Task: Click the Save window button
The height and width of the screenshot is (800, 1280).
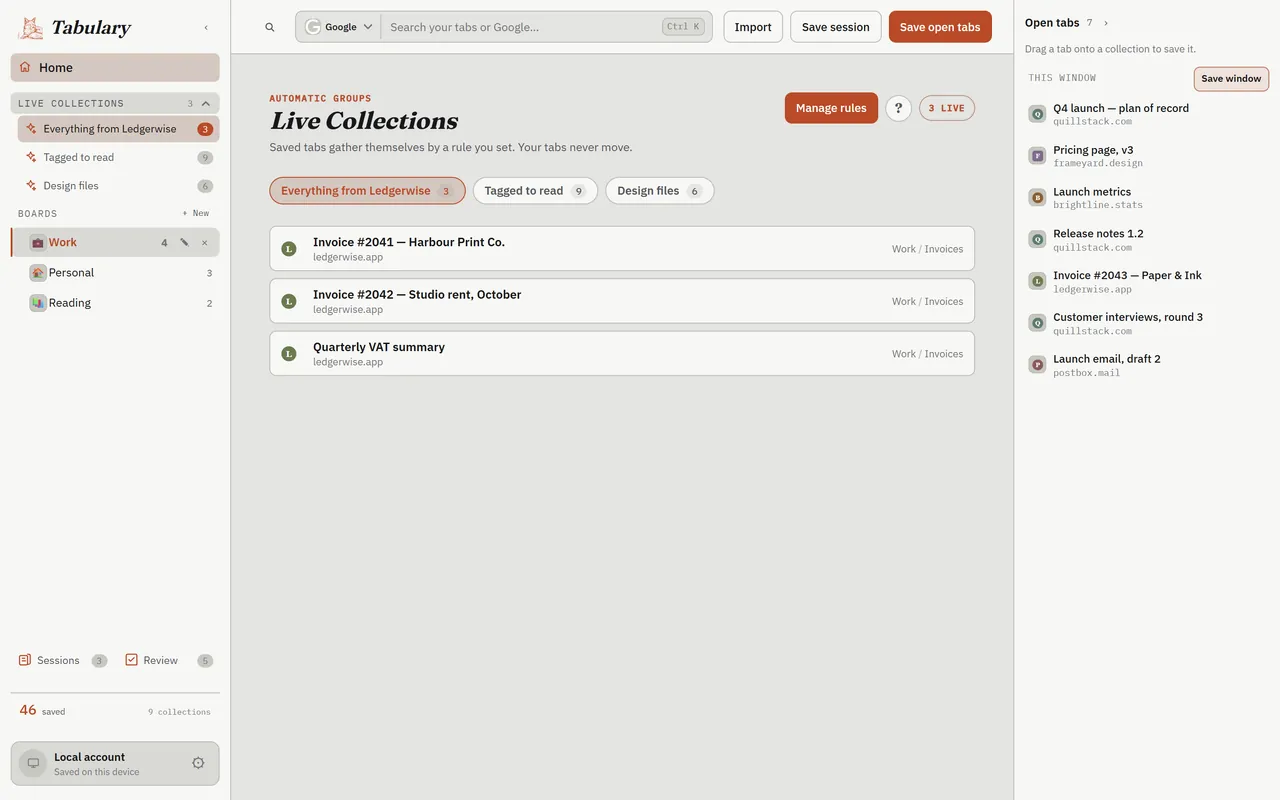Action: pos(1231,79)
